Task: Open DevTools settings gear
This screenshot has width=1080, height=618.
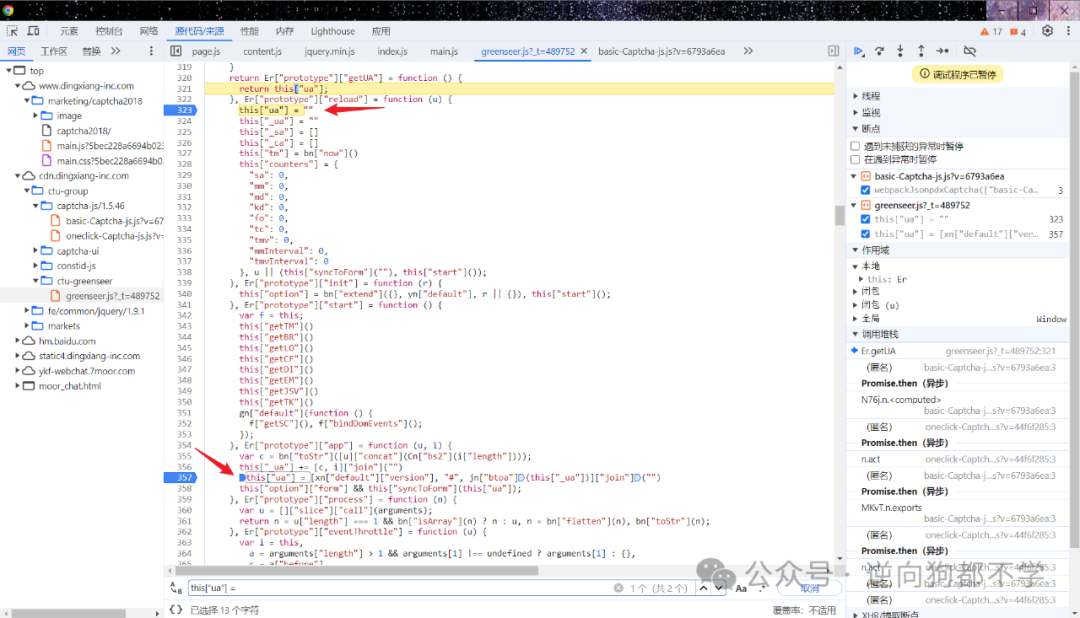Action: [1047, 31]
